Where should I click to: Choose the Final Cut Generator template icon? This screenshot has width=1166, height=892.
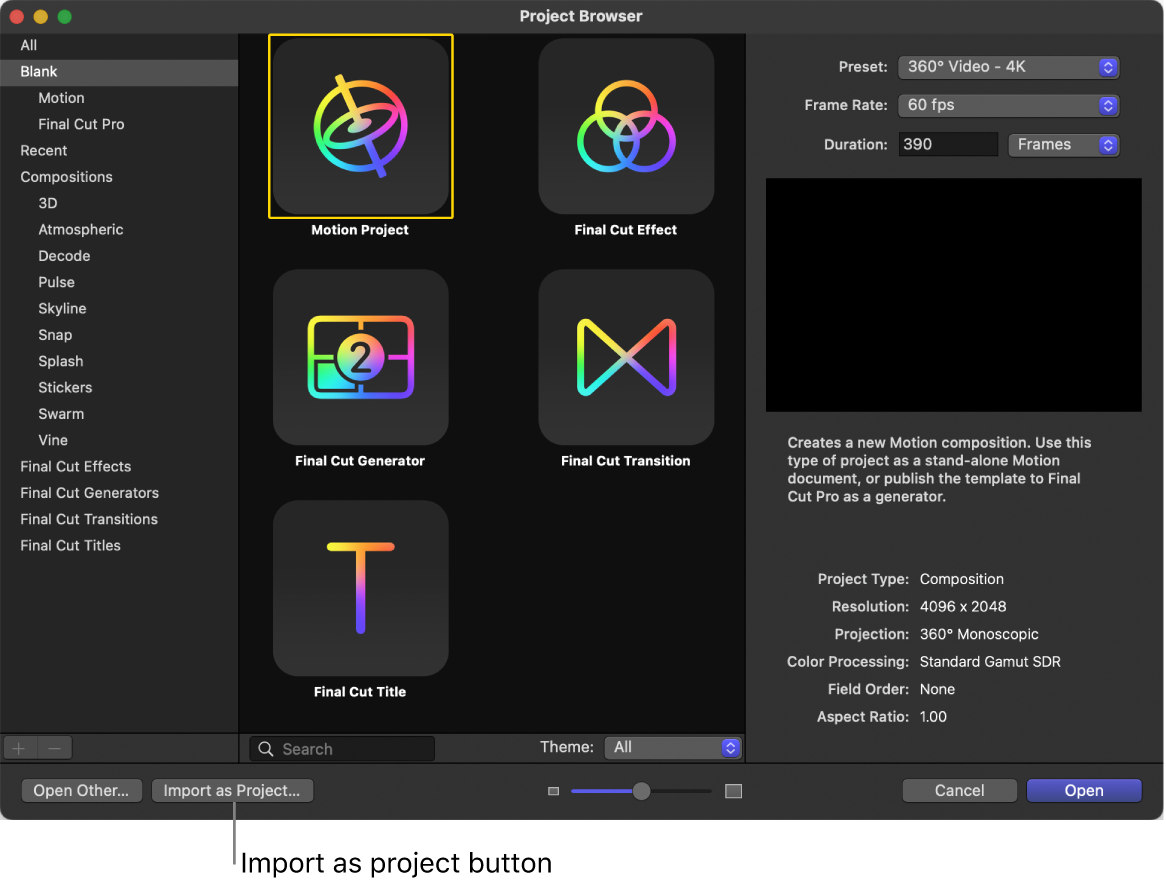(360, 358)
